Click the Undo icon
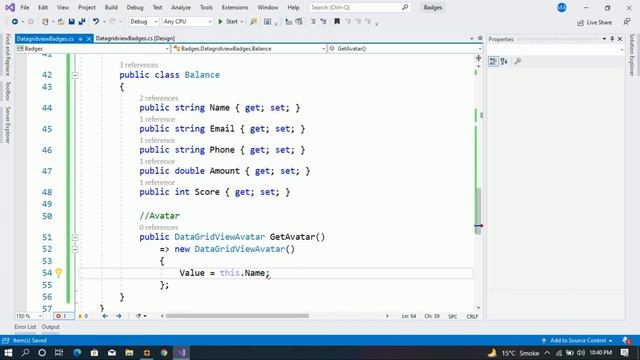 96,22
